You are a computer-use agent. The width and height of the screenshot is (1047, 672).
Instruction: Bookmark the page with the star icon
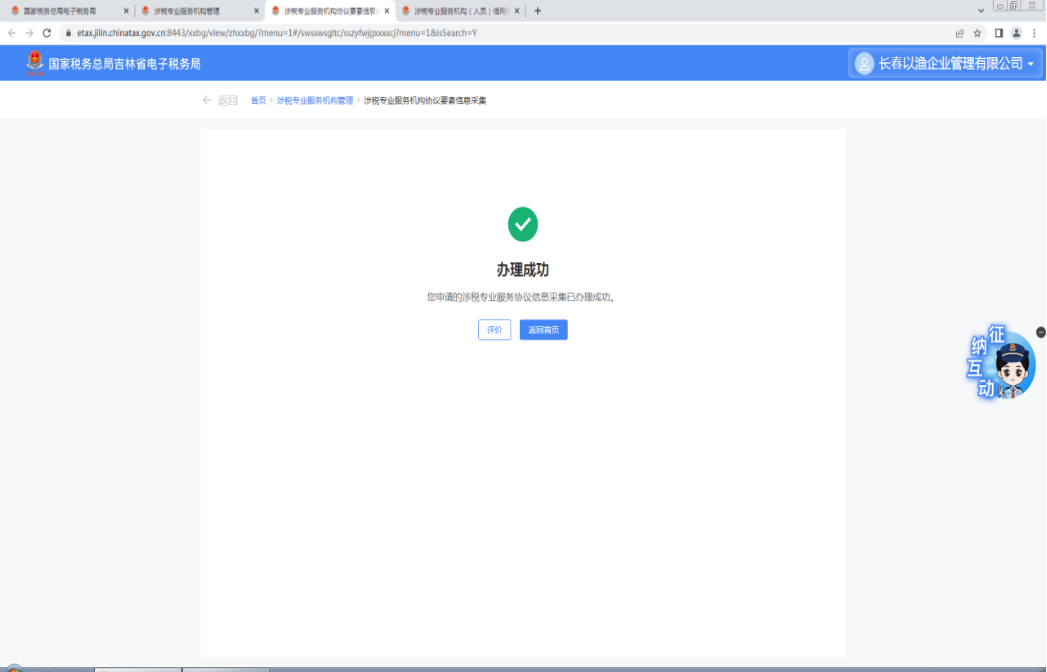click(x=978, y=33)
